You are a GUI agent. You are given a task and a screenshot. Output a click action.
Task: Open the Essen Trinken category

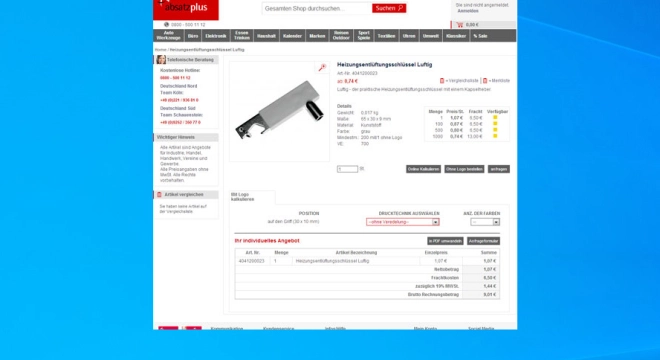point(242,36)
